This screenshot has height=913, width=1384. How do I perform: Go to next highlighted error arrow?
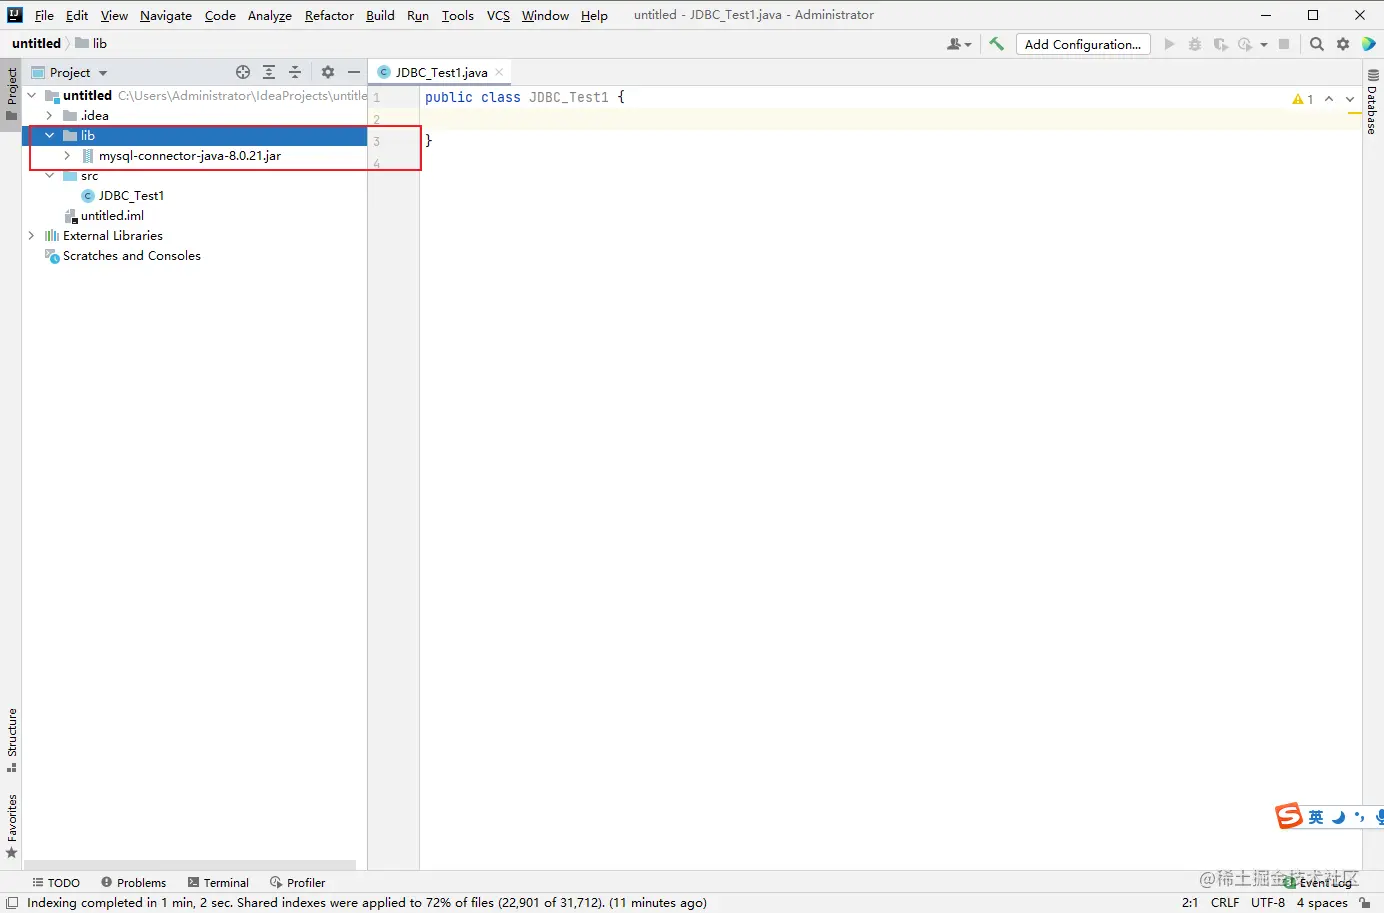(x=1350, y=99)
